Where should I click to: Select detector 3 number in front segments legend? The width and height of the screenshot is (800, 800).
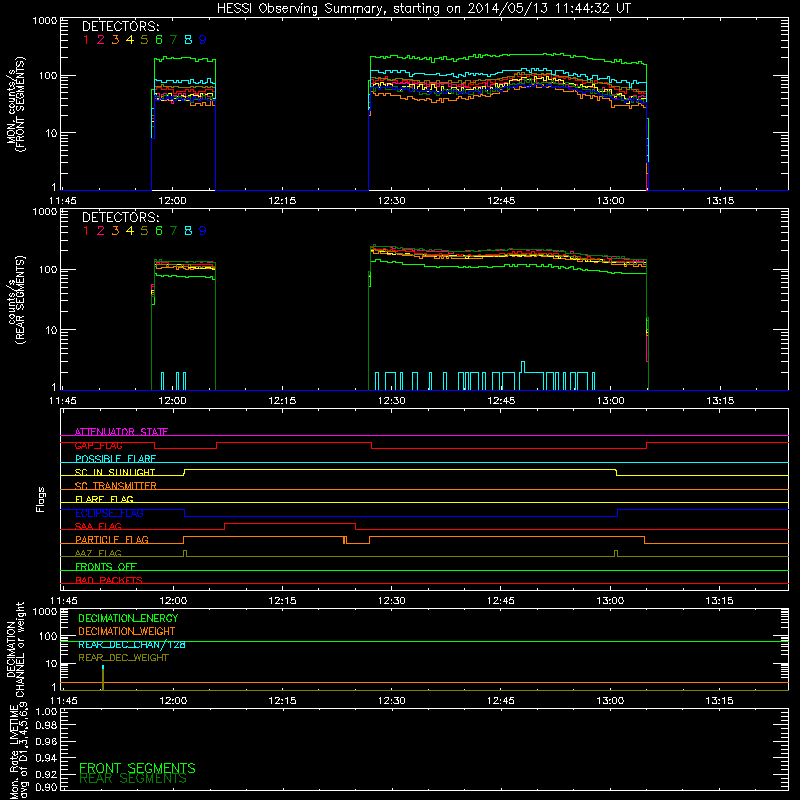tap(115, 40)
